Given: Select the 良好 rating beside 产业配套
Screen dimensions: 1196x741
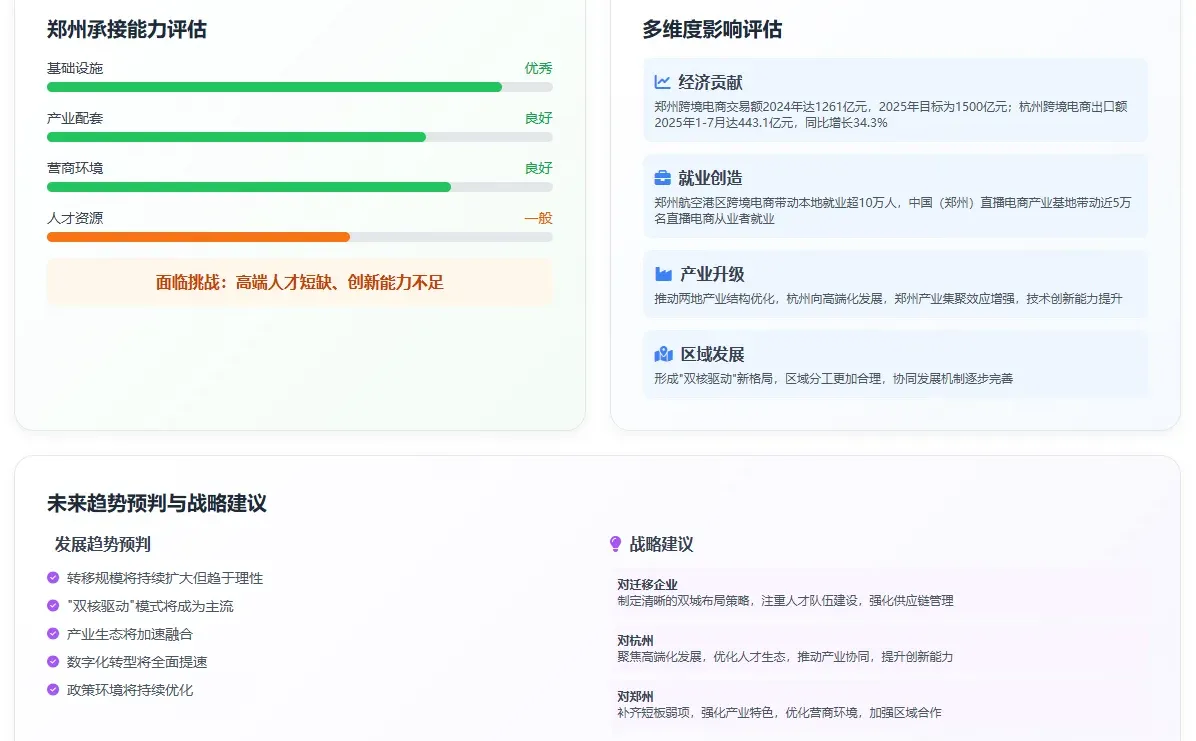Looking at the screenshot, I should pos(540,118).
